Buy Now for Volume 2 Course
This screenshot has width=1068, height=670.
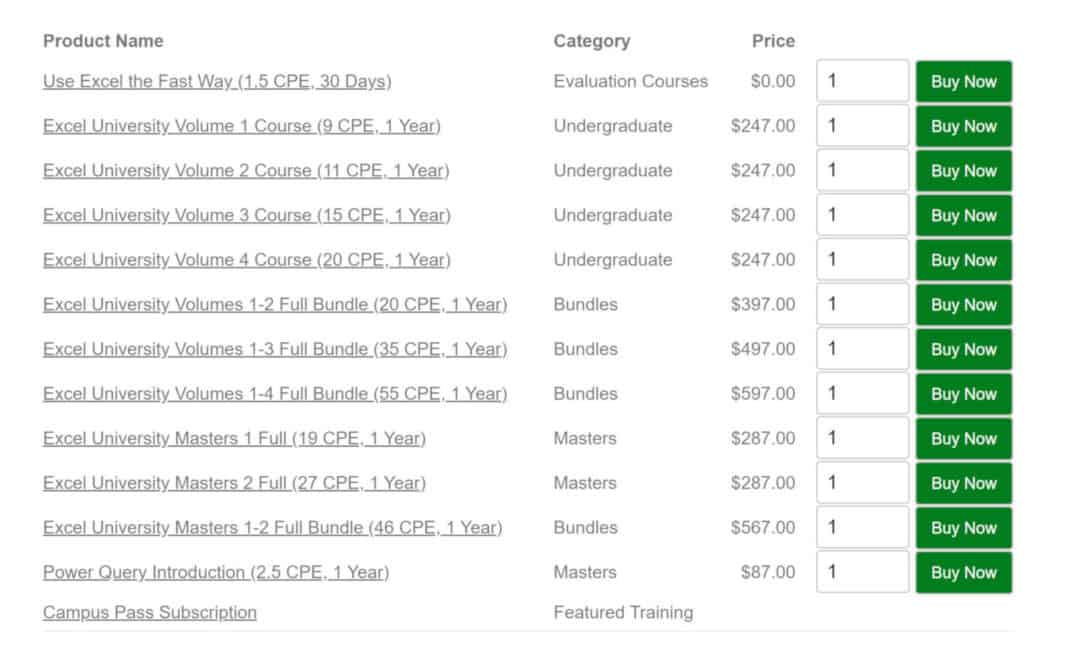tap(963, 170)
